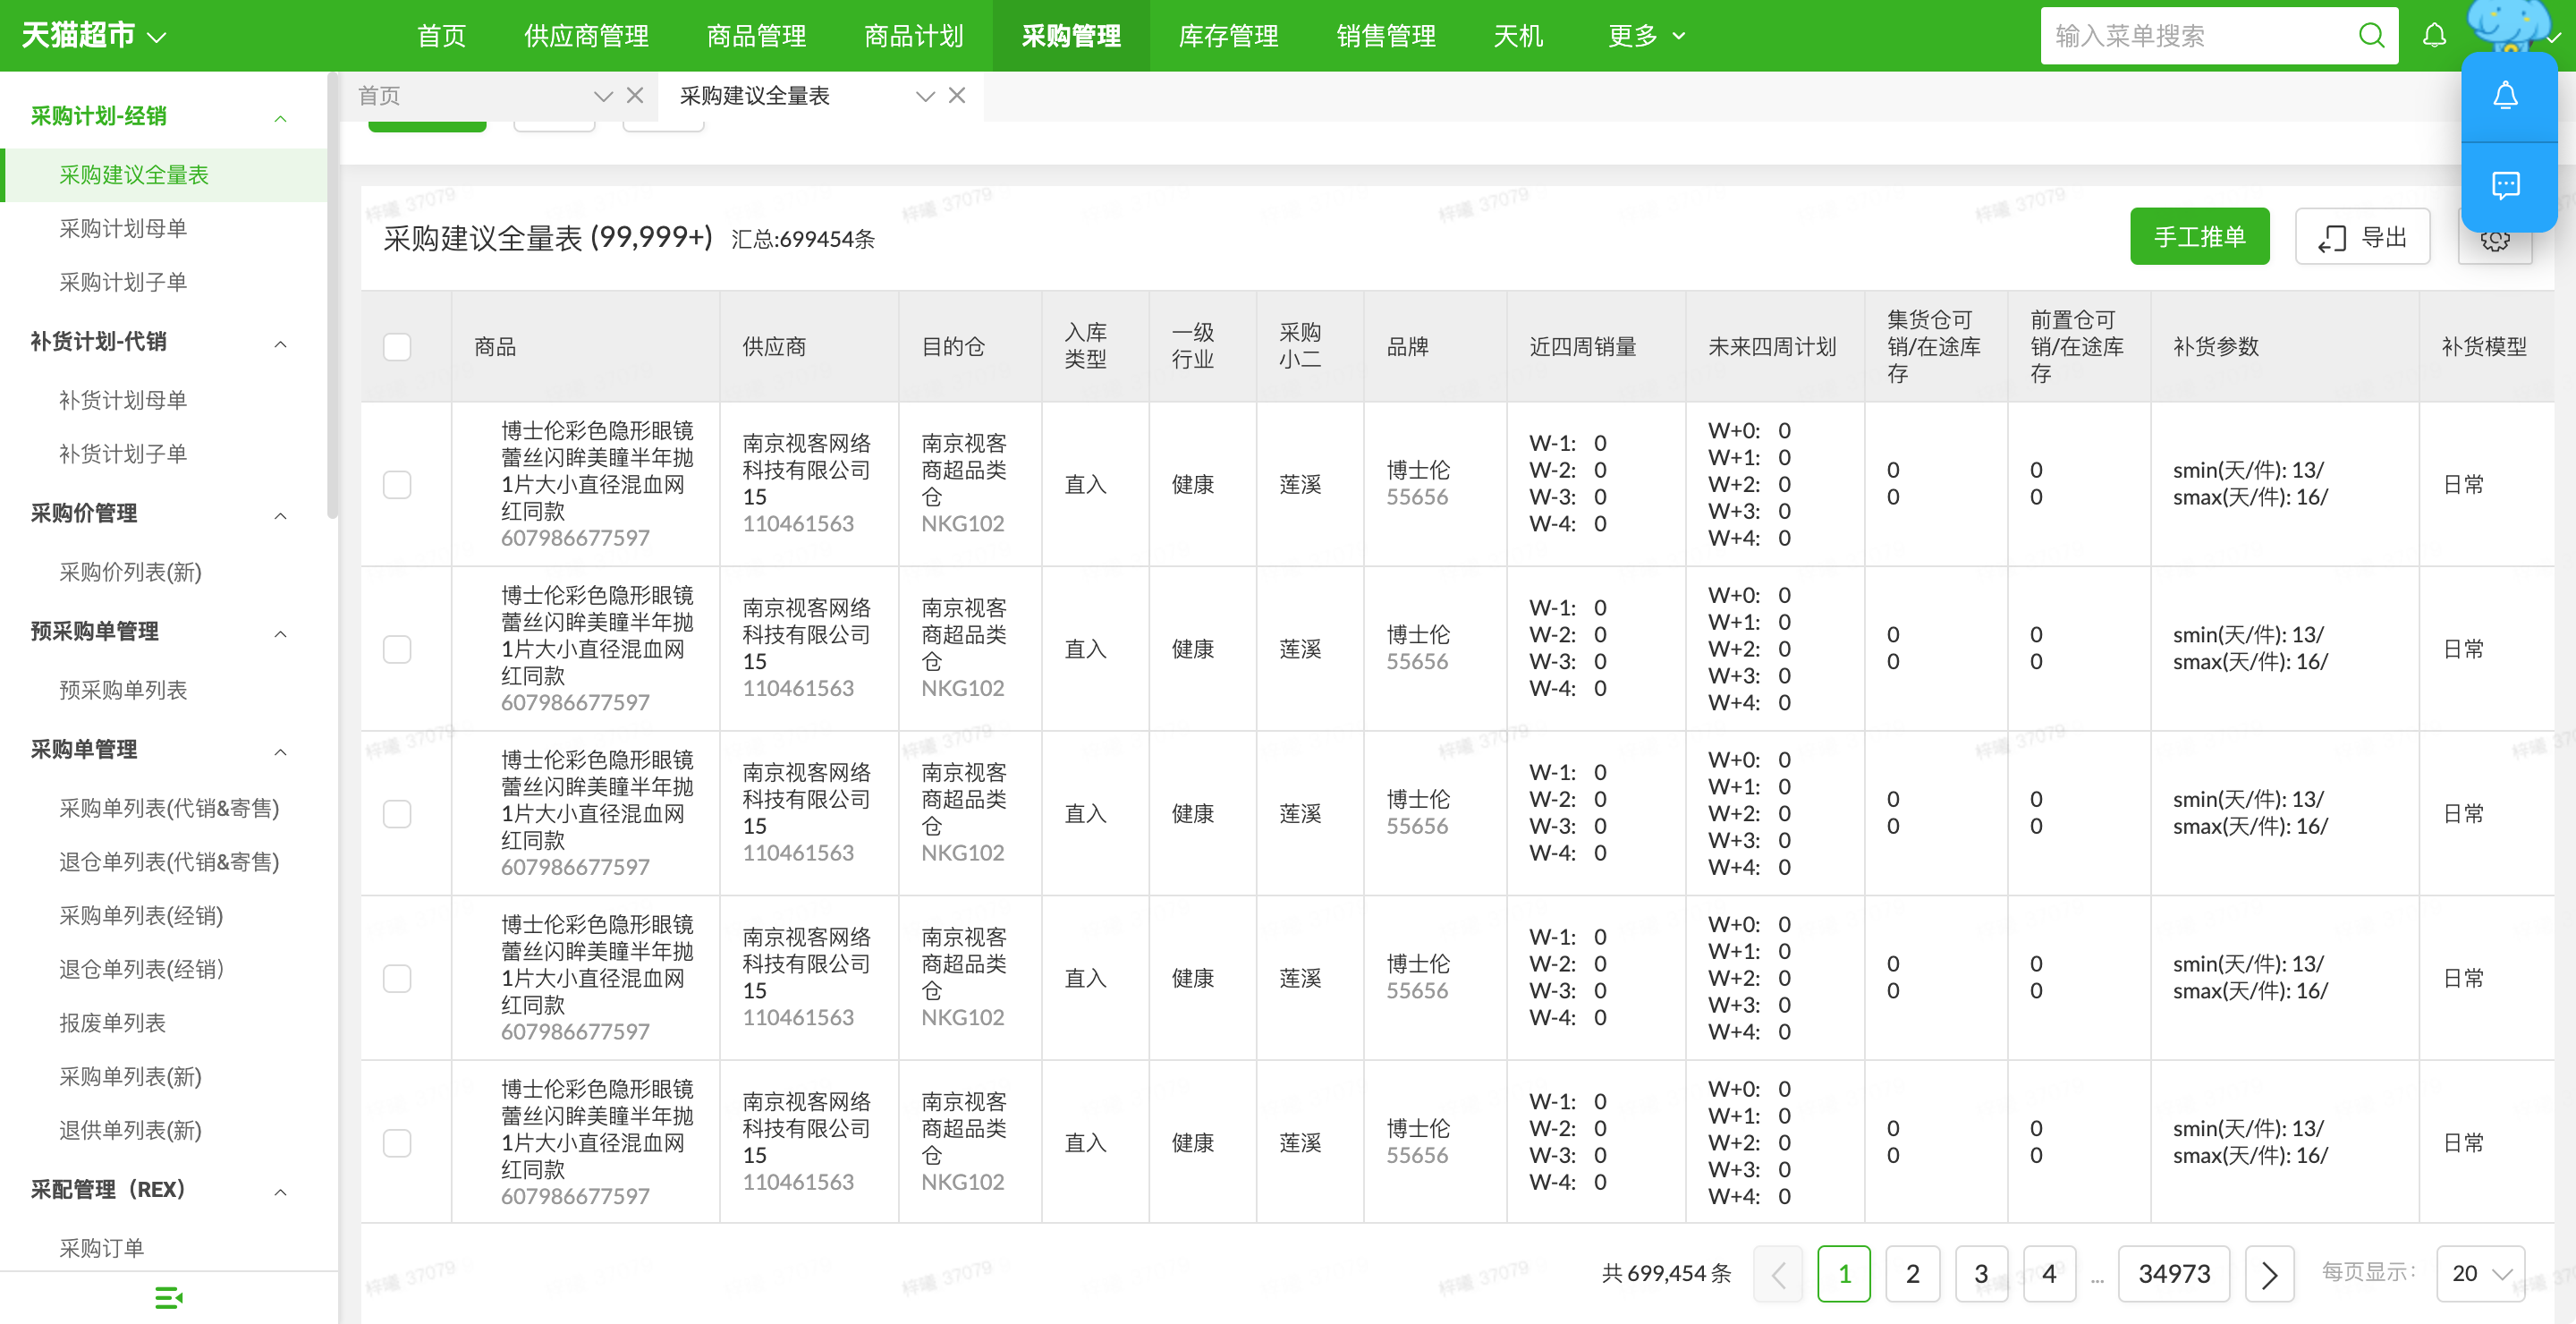Click the 手工推单 button
This screenshot has height=1324, width=2576.
point(2199,237)
